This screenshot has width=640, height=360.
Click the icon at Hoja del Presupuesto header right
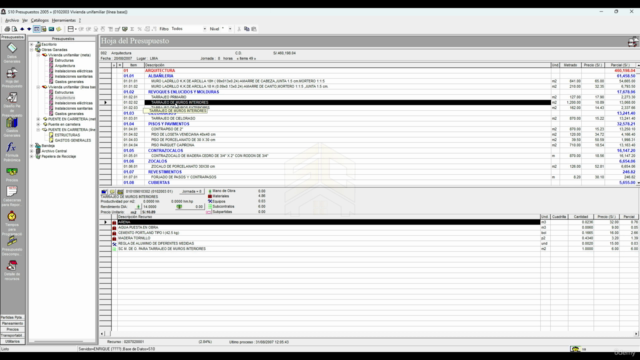tap(633, 41)
